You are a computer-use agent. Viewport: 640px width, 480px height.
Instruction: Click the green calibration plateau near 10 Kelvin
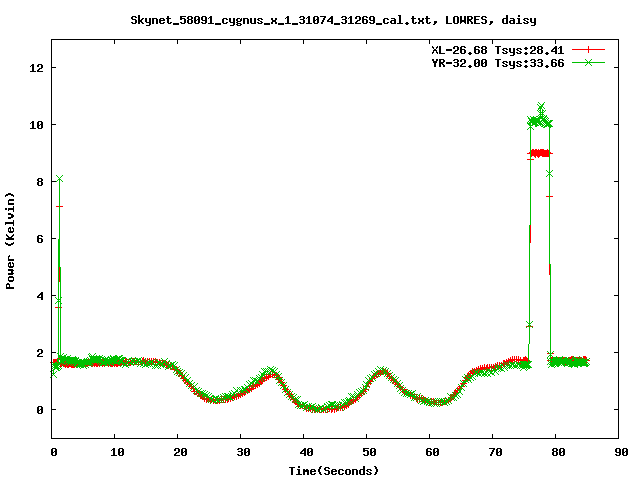pyautogui.click(x=540, y=121)
